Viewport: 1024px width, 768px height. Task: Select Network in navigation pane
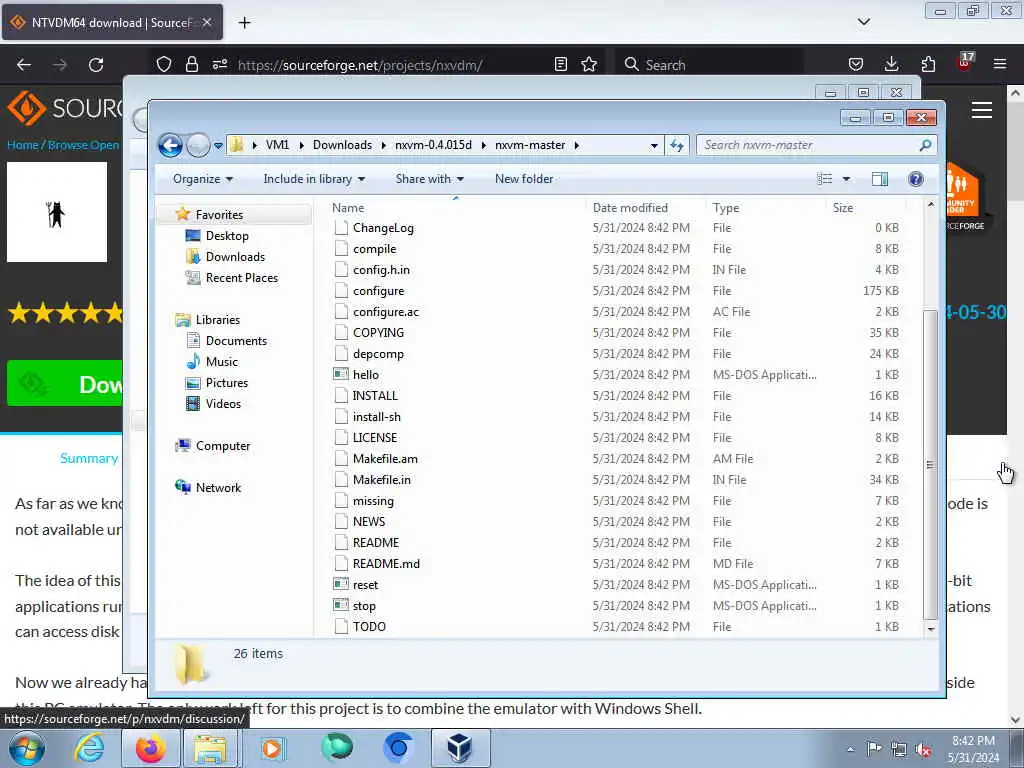[x=217, y=488]
